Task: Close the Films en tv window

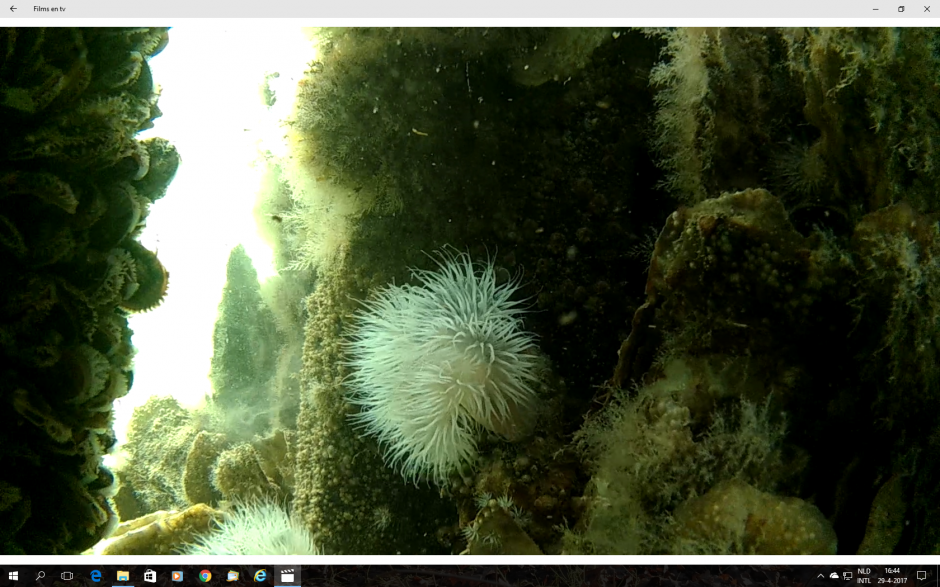Action: tap(927, 9)
